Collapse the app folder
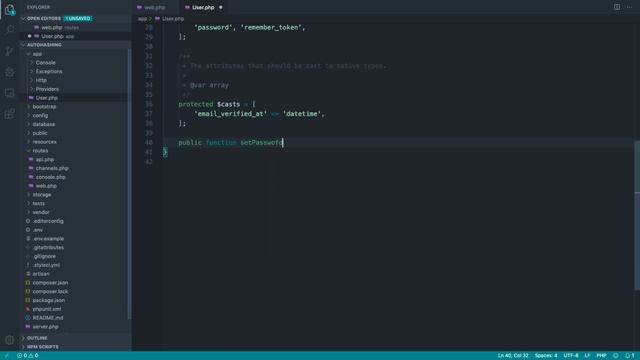 76,54
